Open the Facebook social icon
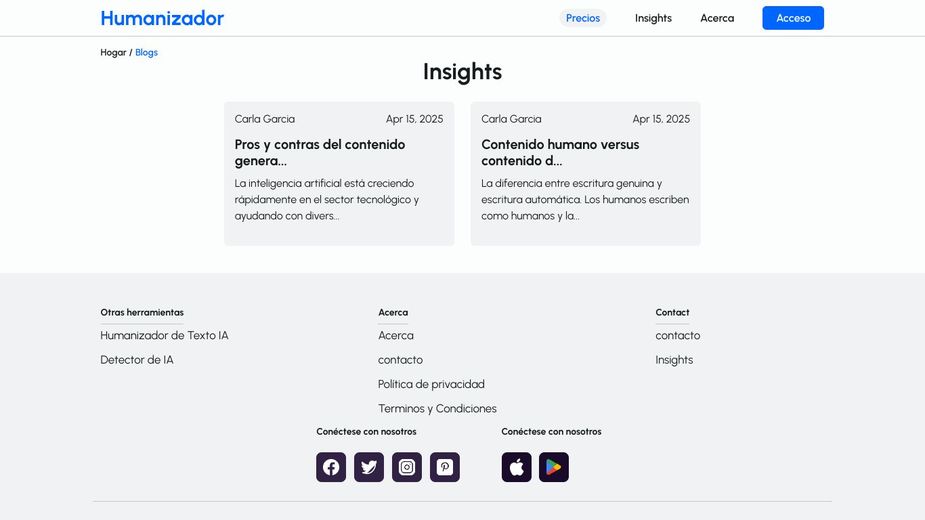The image size is (925, 520). pyautogui.click(x=331, y=467)
